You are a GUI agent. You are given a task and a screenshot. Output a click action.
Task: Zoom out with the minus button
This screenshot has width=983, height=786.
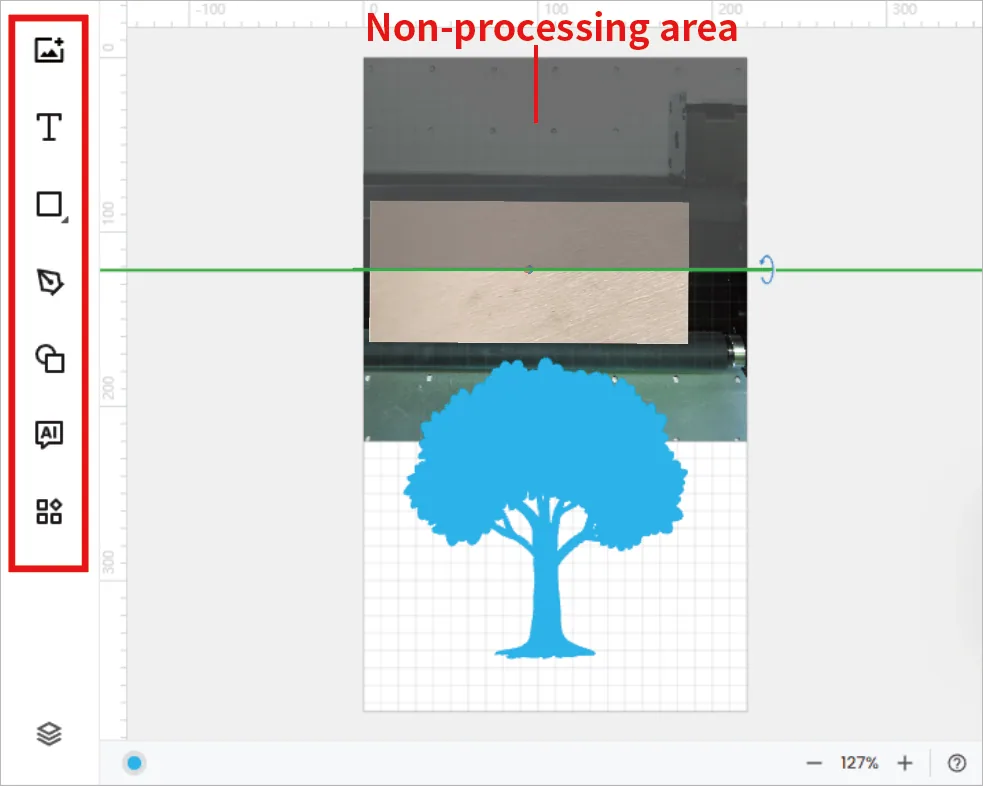tap(814, 763)
